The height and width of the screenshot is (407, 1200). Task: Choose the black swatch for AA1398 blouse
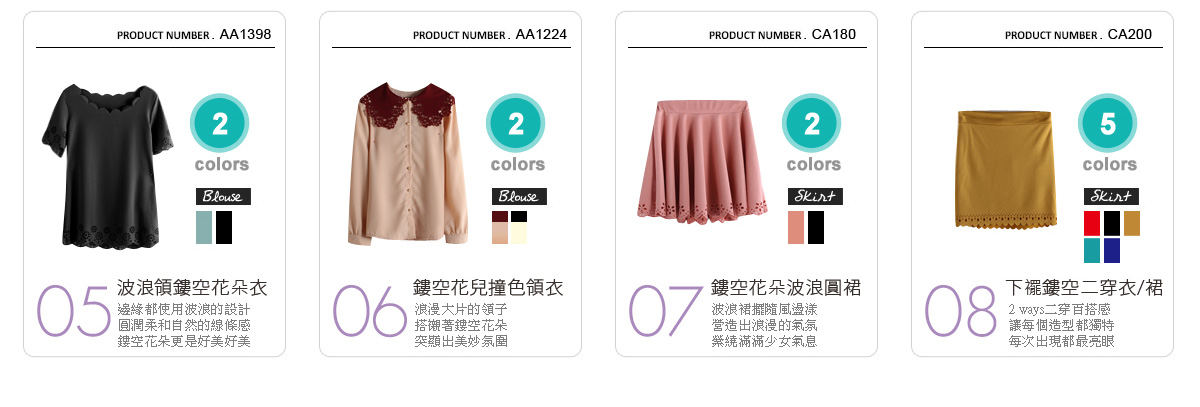click(224, 227)
